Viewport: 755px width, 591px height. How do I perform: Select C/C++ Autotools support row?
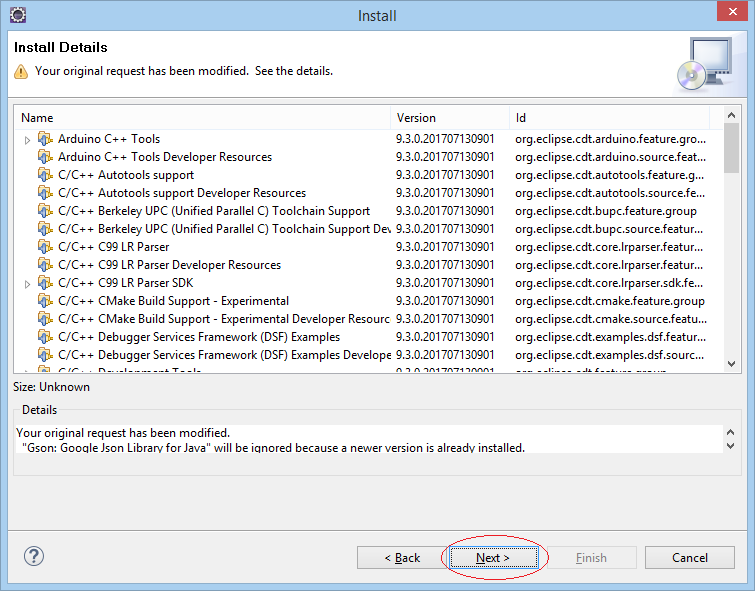pyautogui.click(x=126, y=175)
